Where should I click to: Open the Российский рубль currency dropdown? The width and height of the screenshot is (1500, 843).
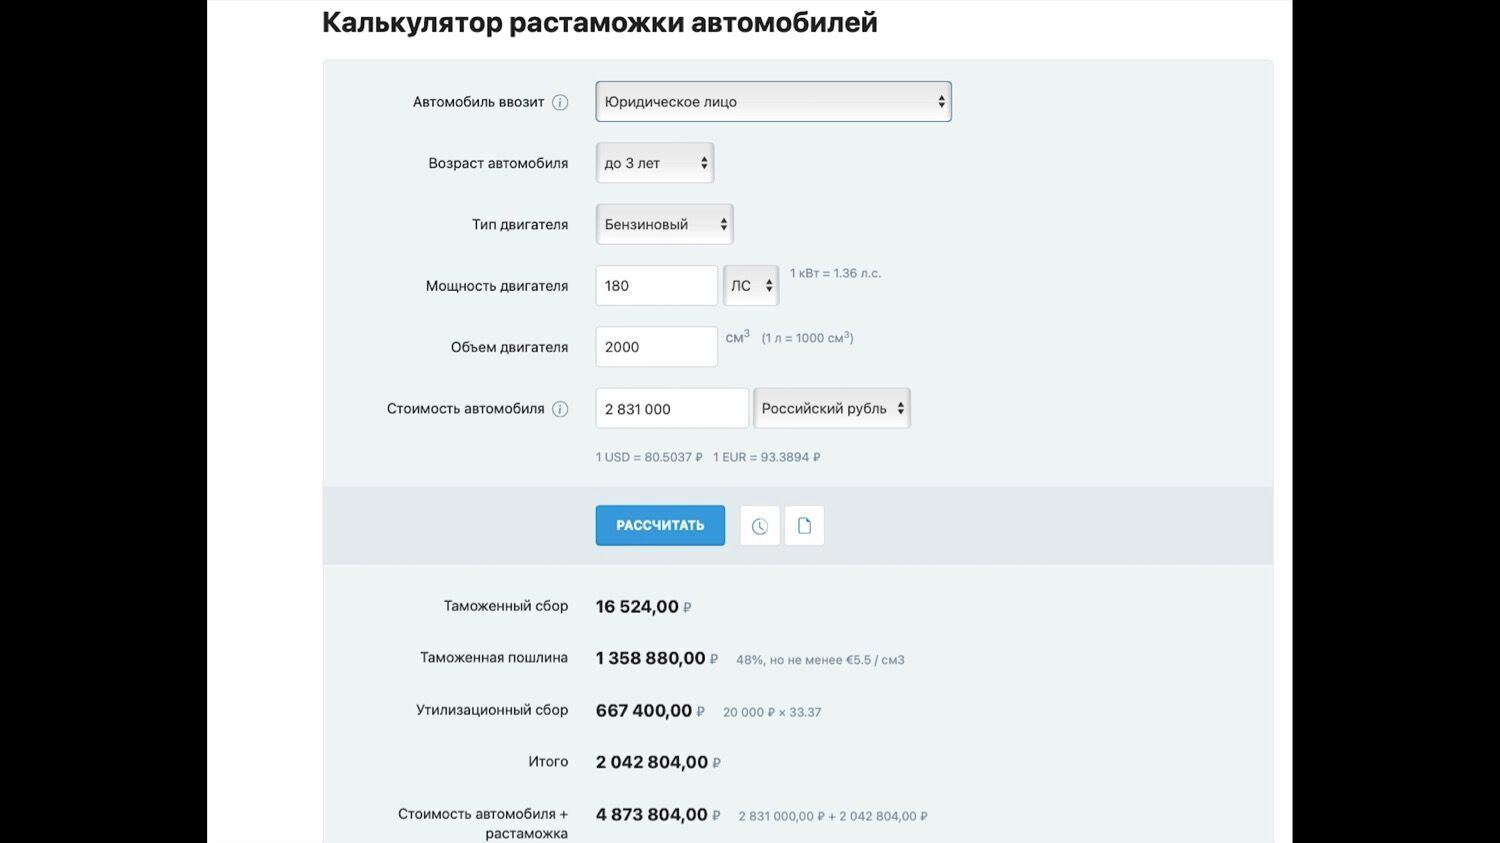[x=831, y=408]
